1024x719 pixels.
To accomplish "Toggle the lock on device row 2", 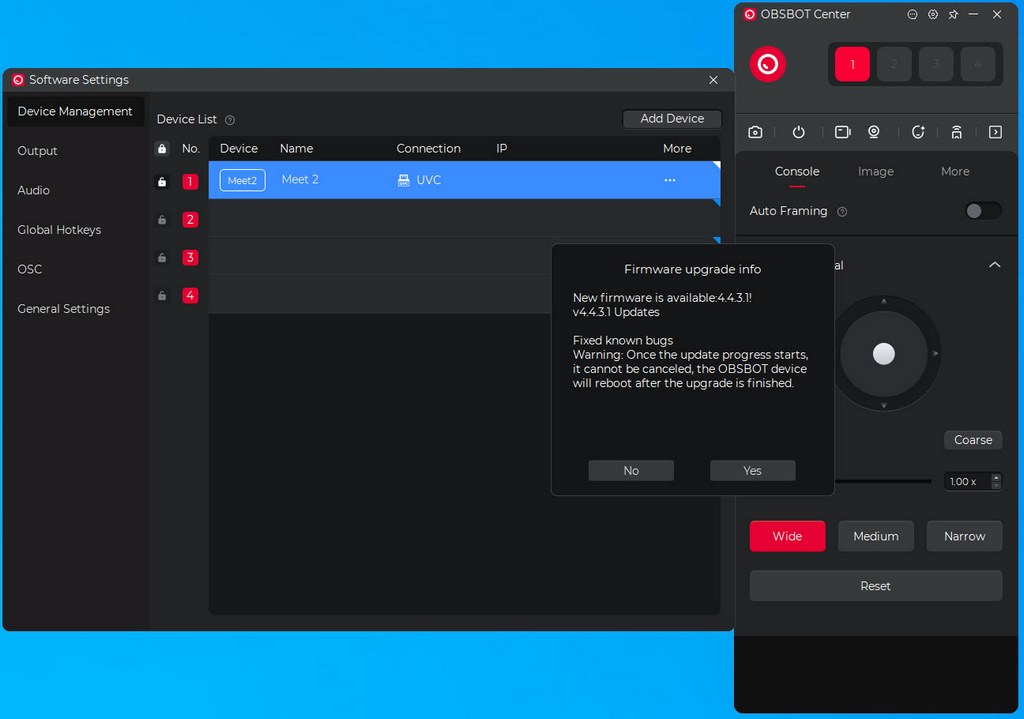I will coord(162,220).
